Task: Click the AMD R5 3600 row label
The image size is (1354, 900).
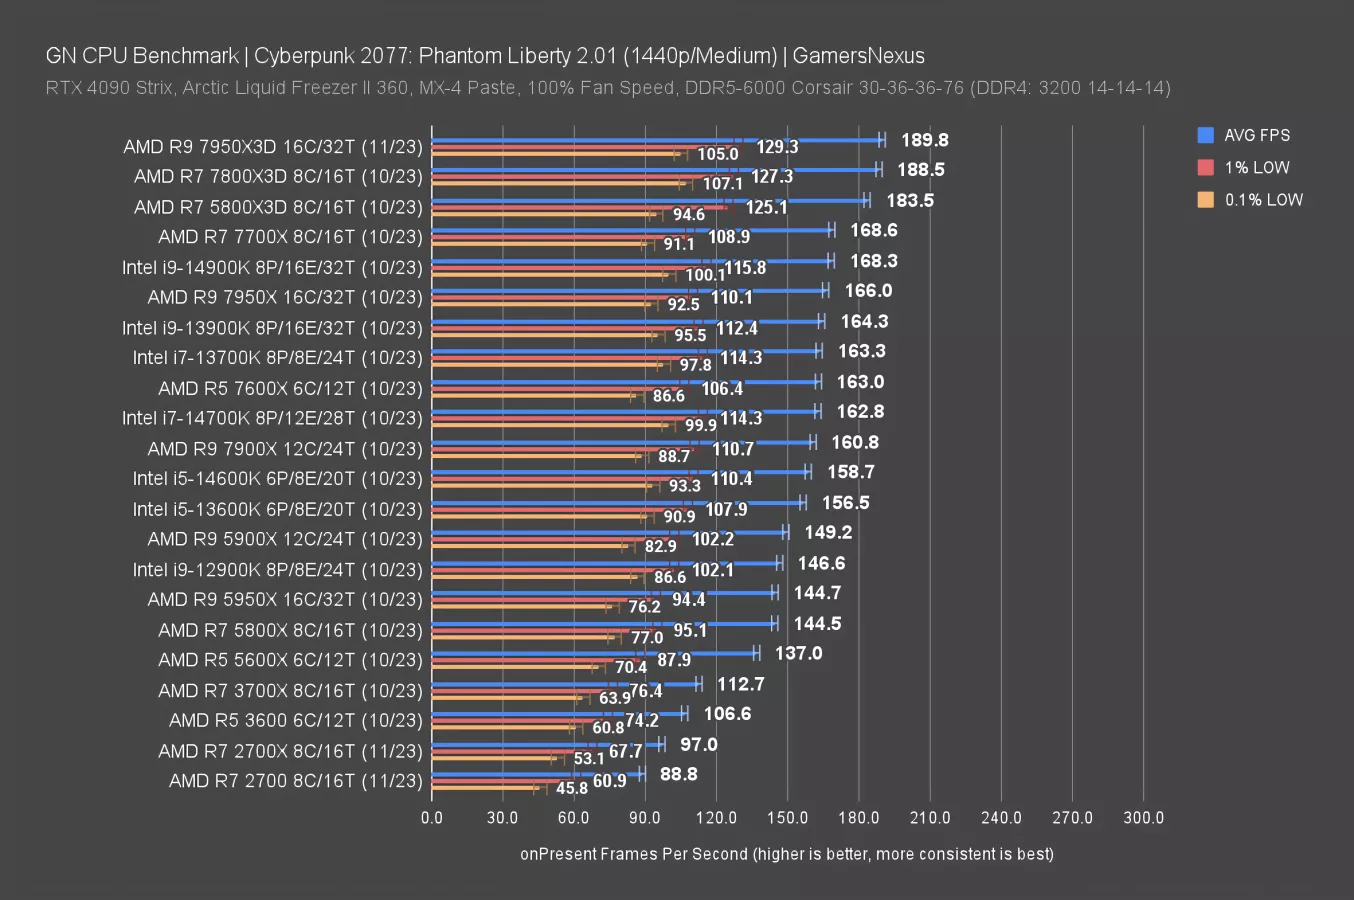Action: [295, 720]
